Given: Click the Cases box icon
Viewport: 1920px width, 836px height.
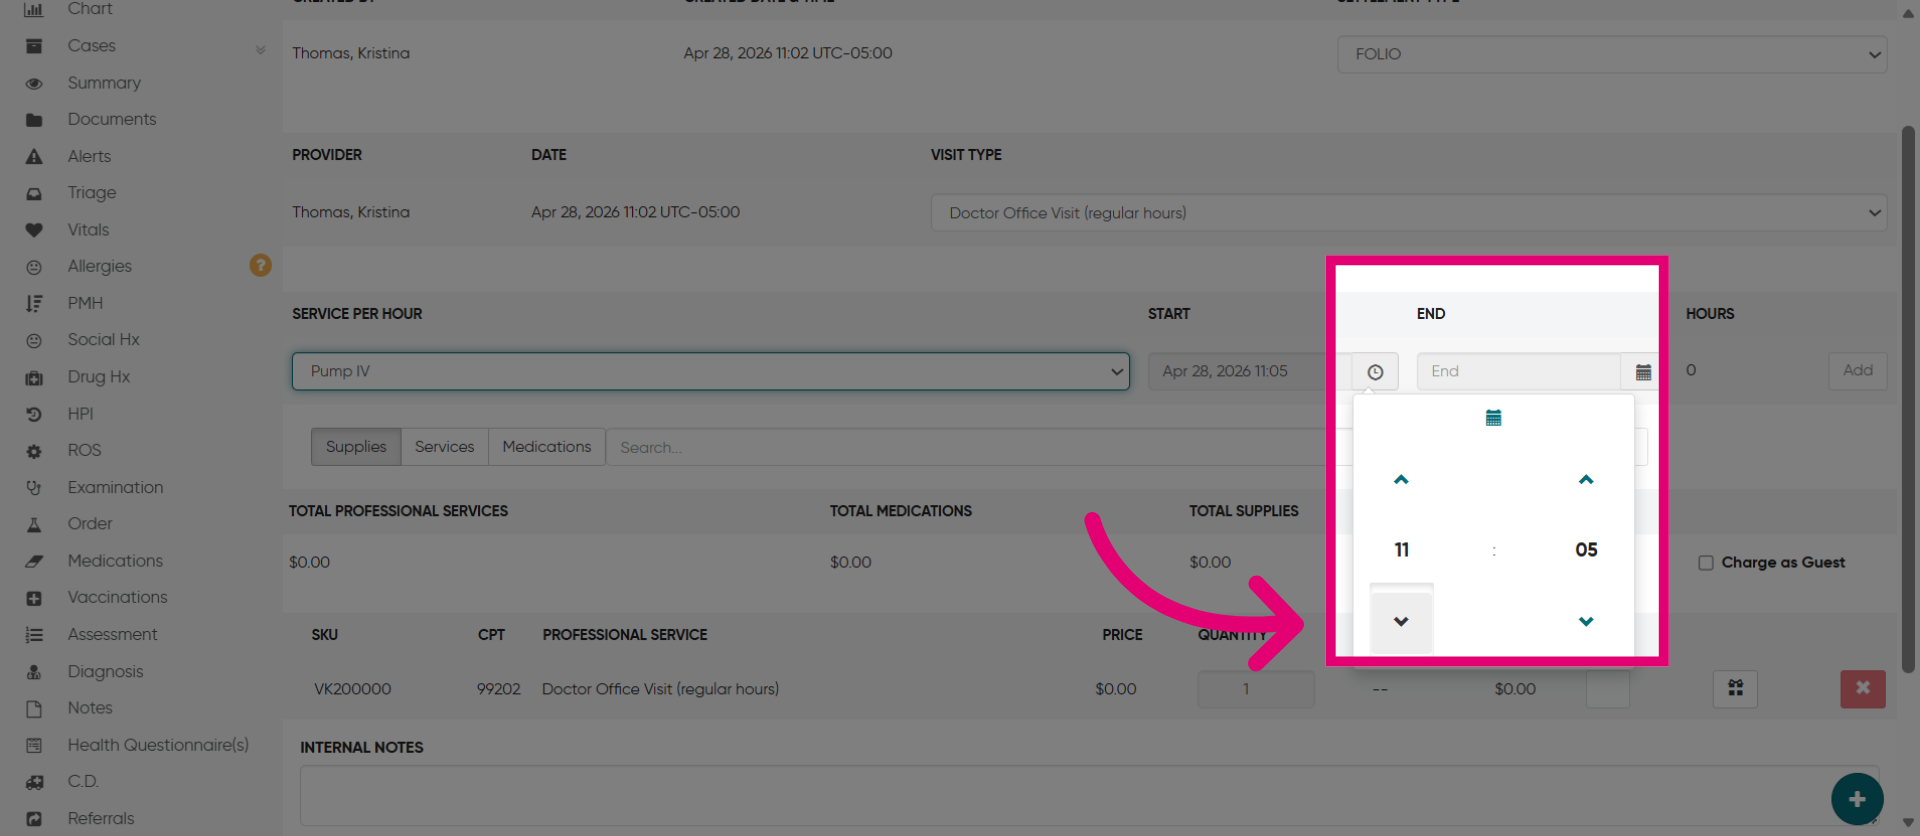Looking at the screenshot, I should coord(34,46).
